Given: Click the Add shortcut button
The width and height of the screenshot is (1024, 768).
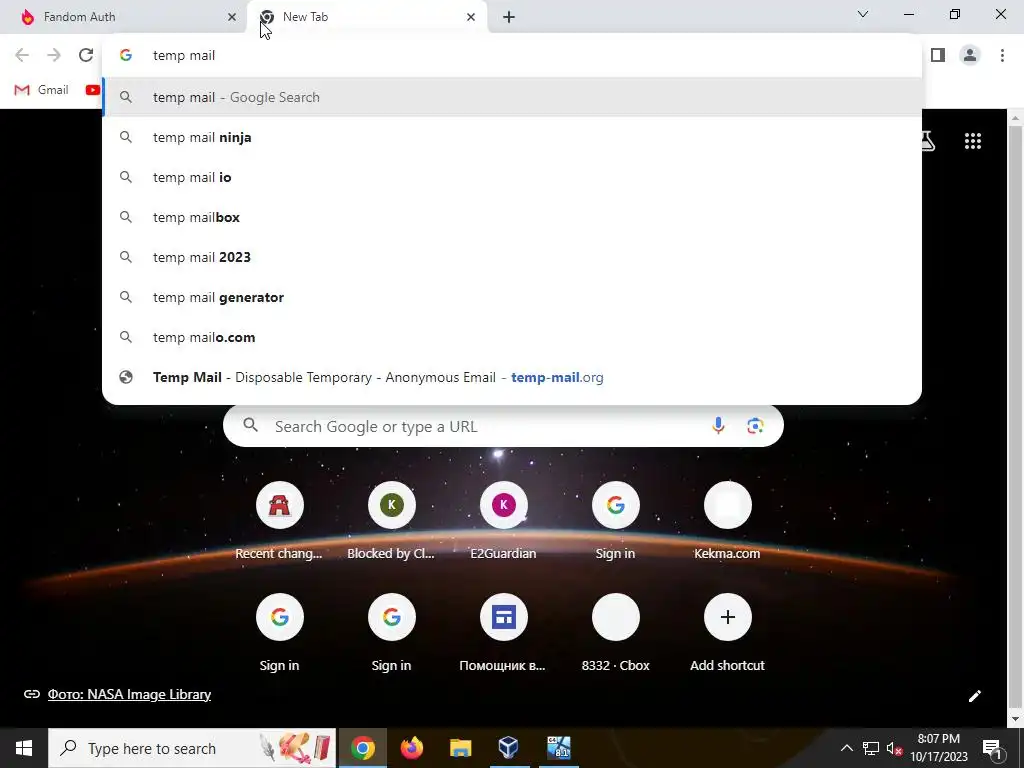Looking at the screenshot, I should [x=728, y=633].
